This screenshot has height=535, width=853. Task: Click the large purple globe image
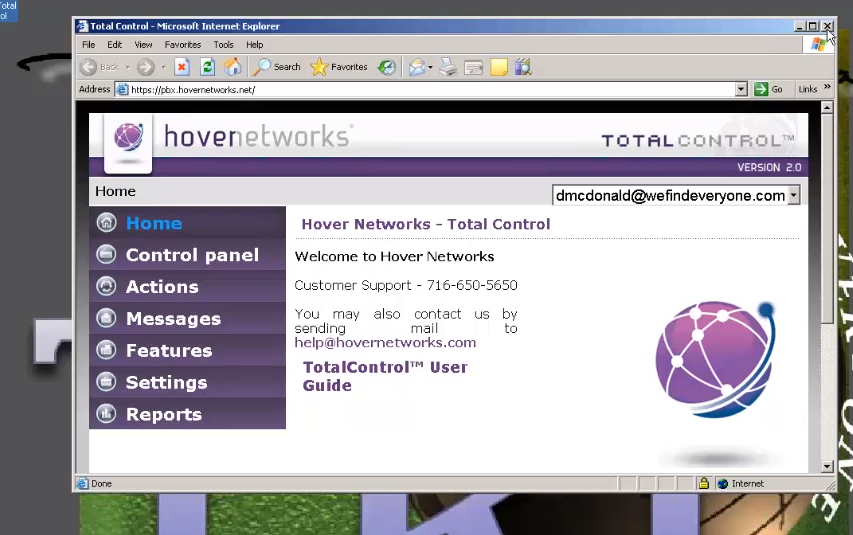click(x=715, y=360)
